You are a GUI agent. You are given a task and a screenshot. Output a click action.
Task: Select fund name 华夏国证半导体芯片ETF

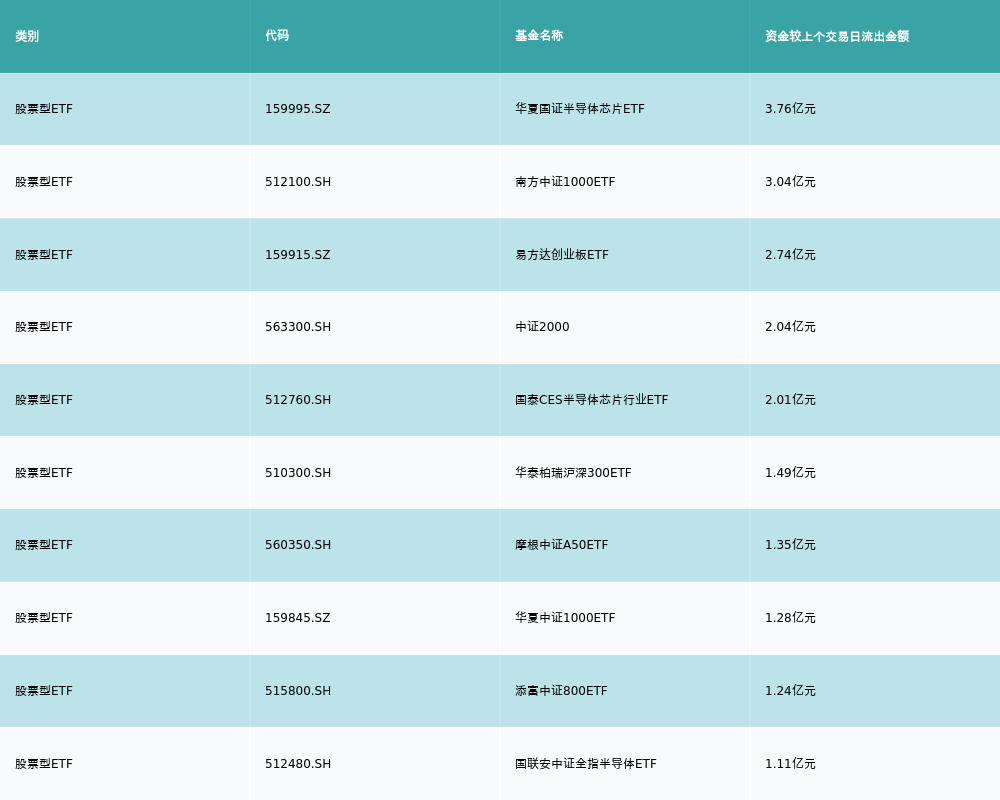[580, 109]
